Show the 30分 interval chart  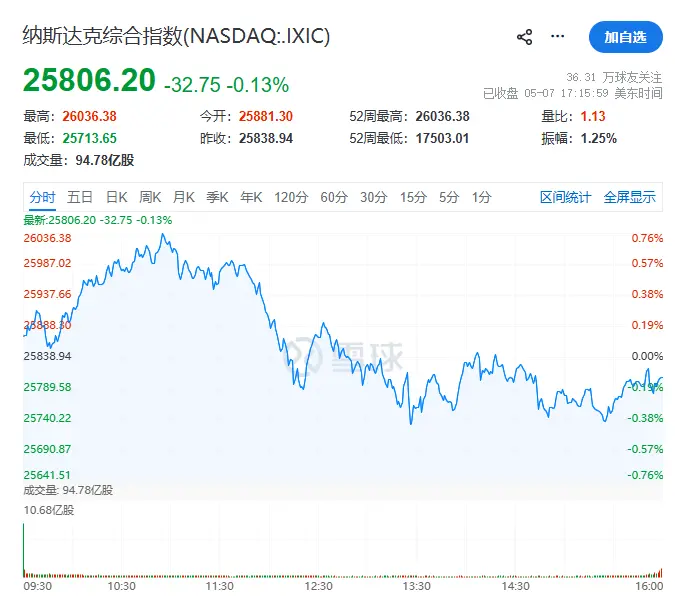pos(374,197)
